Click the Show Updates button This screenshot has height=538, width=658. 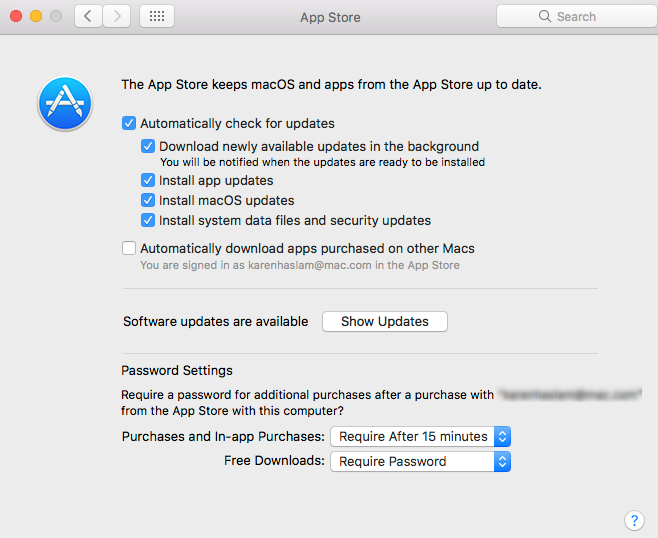click(x=385, y=321)
